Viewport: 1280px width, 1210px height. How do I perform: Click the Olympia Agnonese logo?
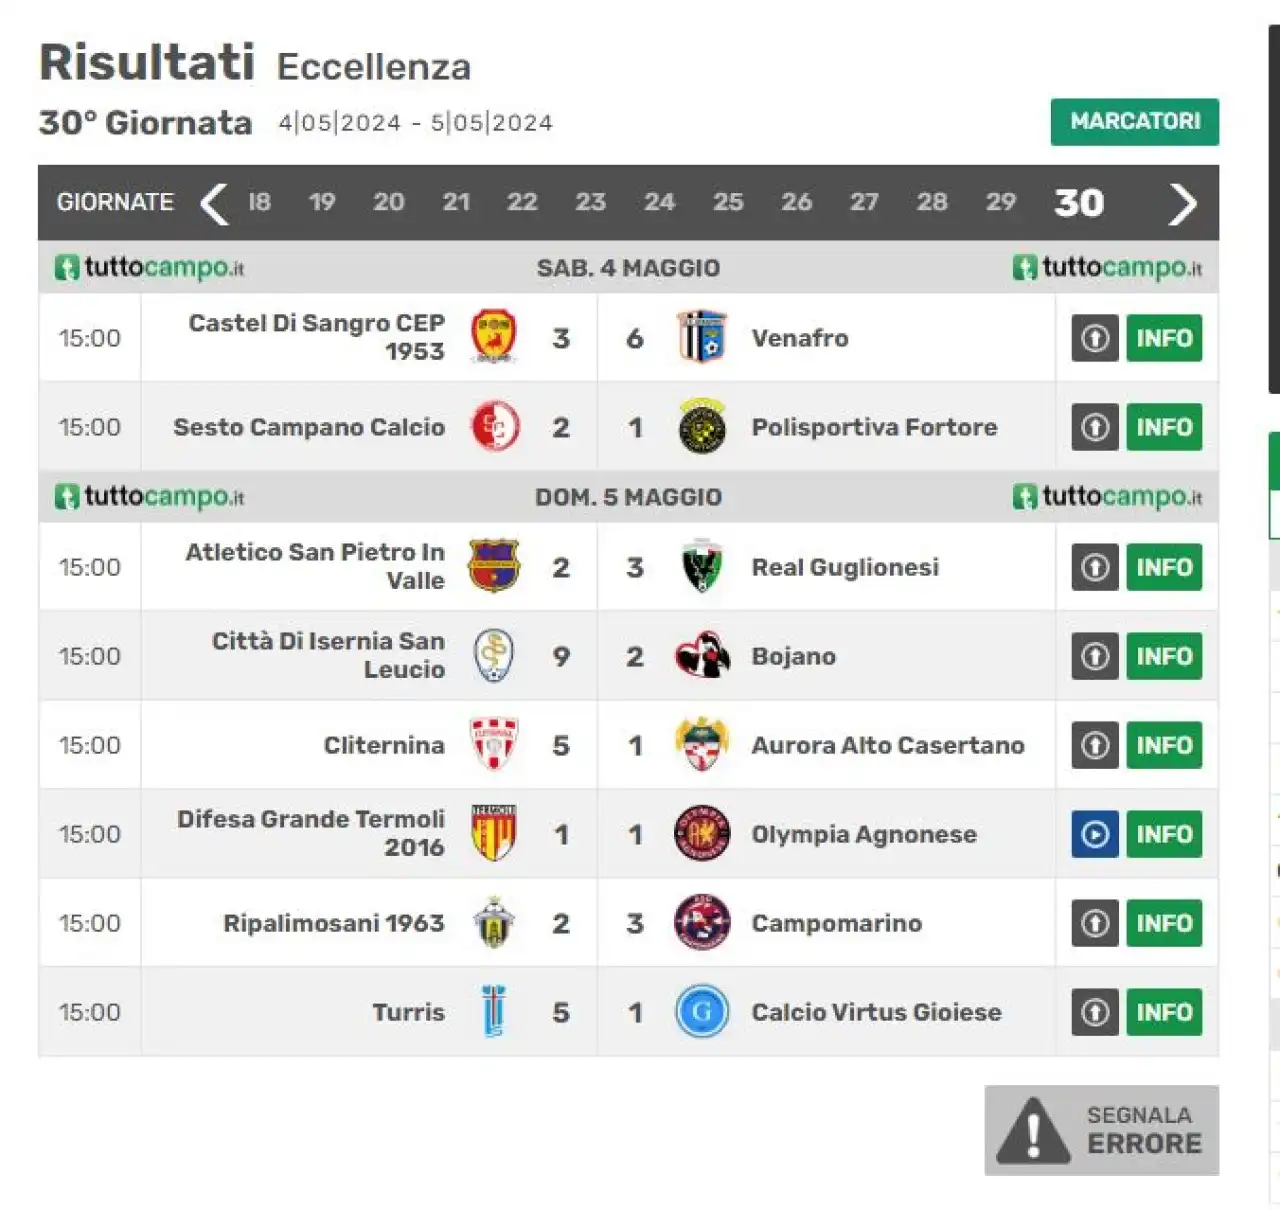tap(702, 834)
